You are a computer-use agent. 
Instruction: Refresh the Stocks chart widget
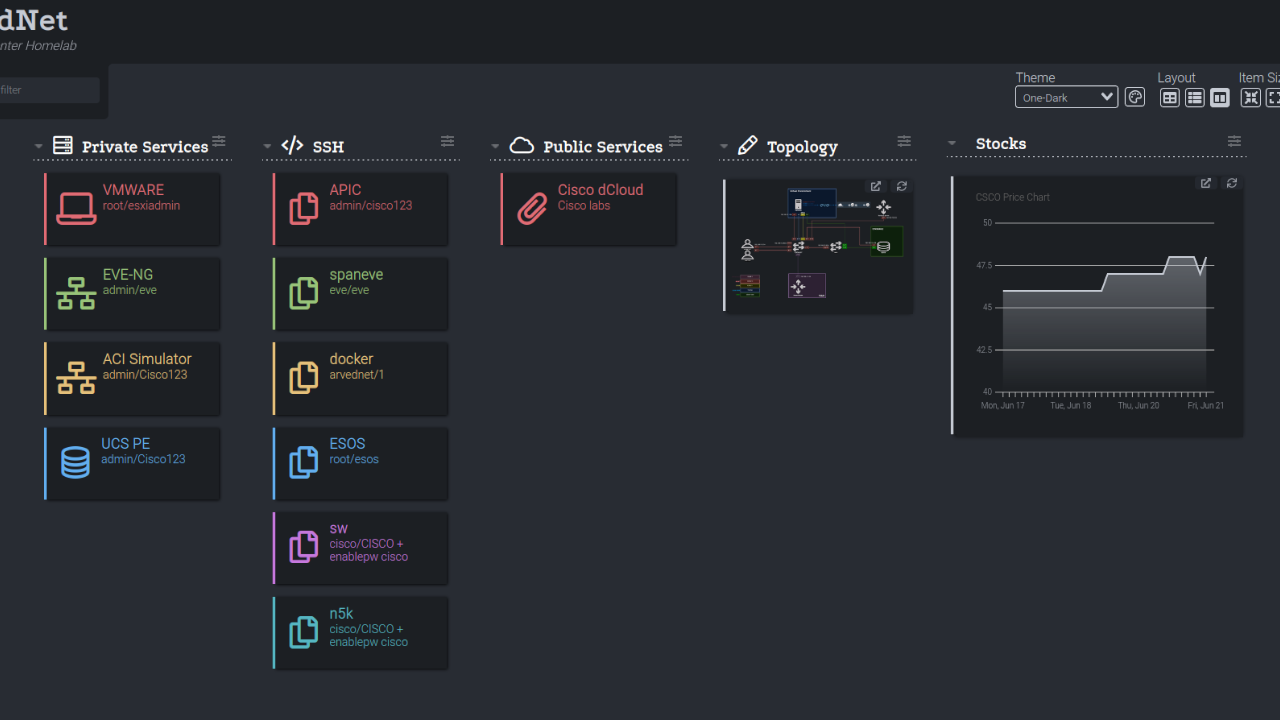[1232, 183]
